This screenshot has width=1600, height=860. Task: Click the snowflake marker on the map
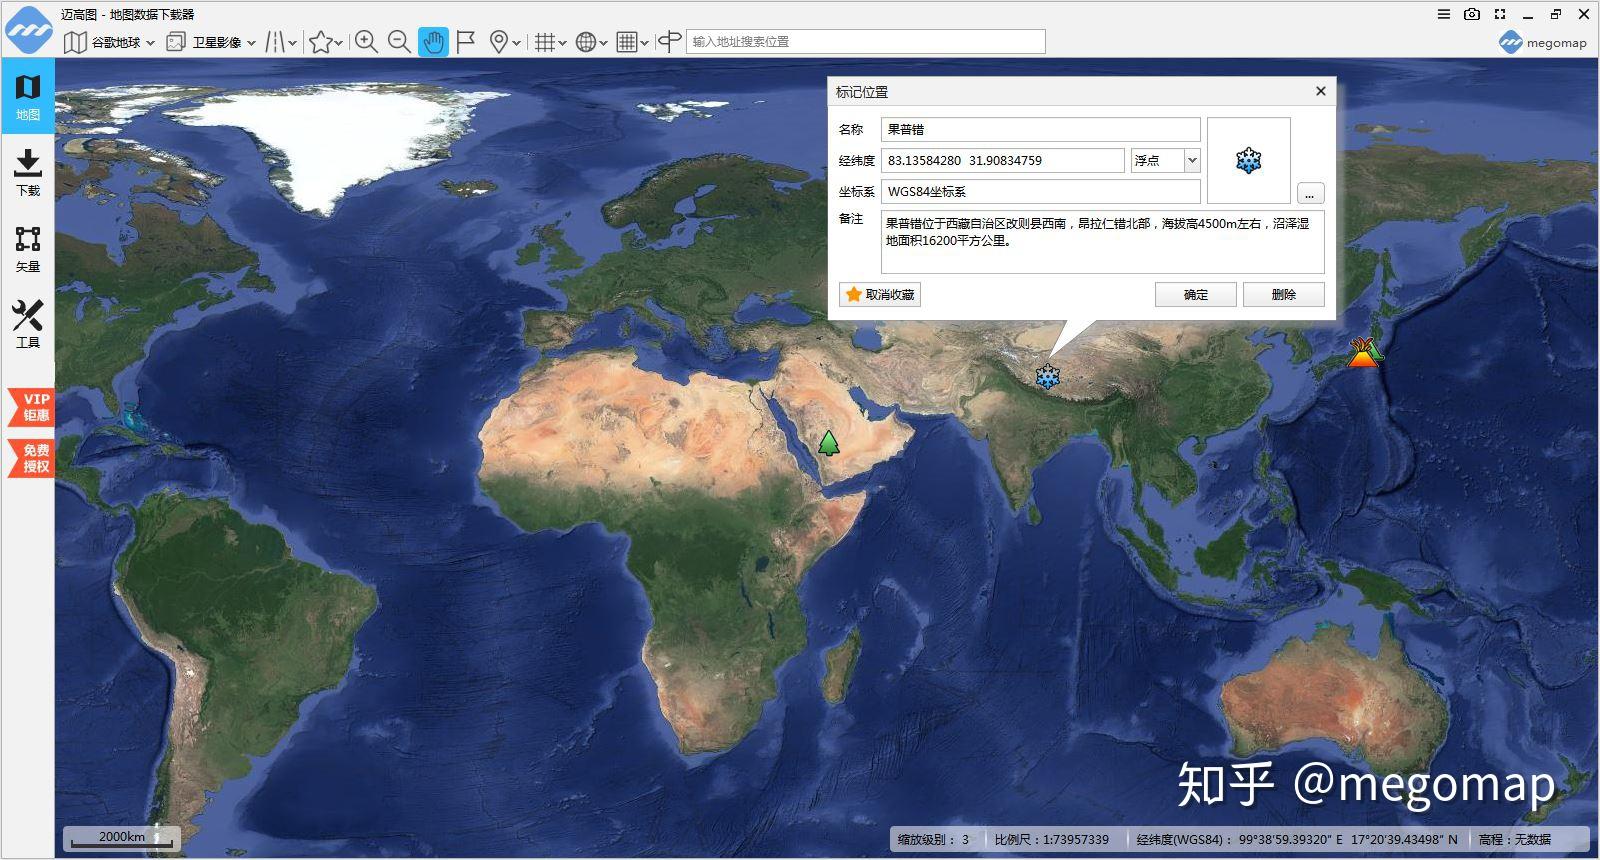point(1047,377)
